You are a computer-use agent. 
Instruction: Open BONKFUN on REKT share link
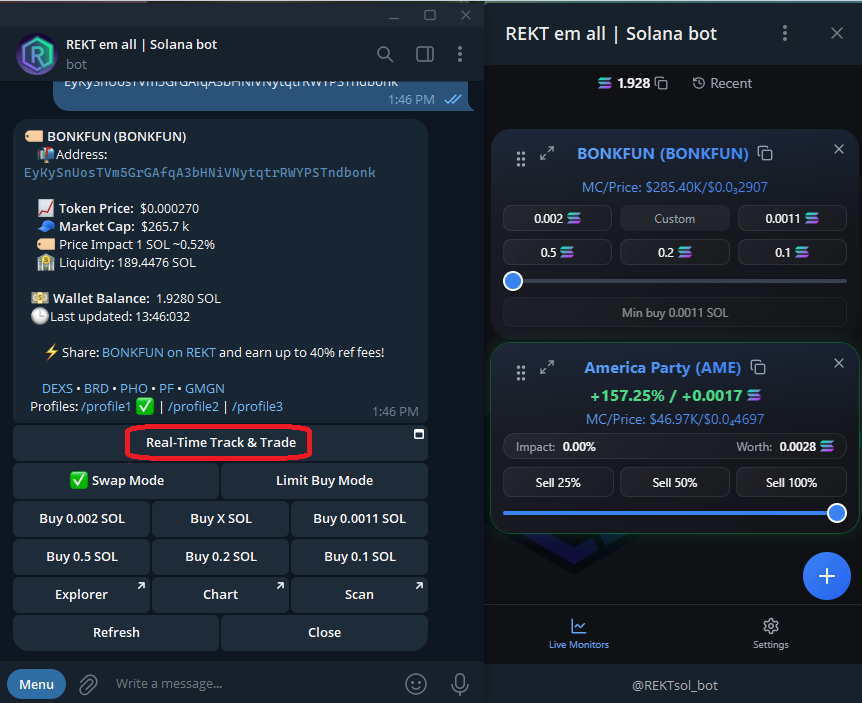pos(158,352)
